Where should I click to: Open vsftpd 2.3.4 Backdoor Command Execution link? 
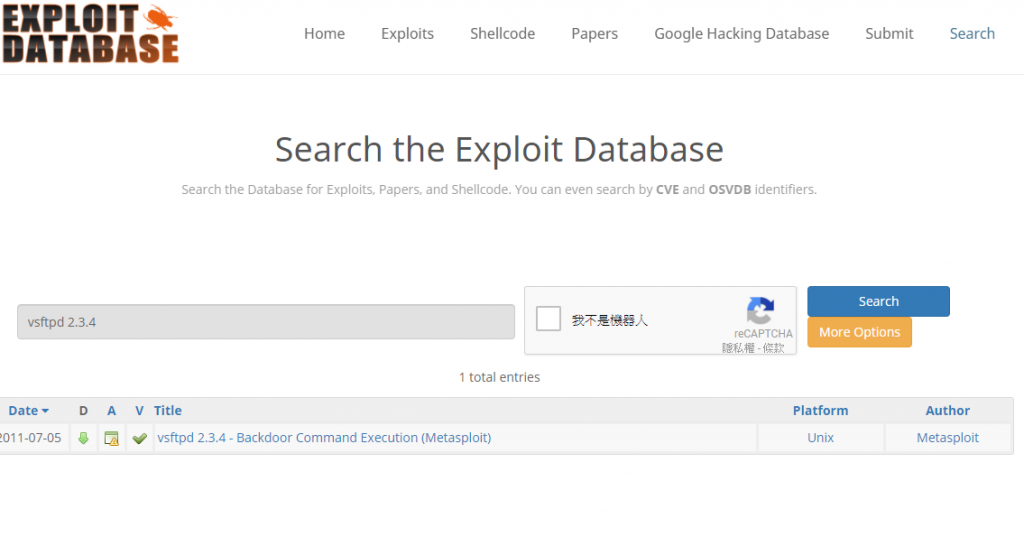pyautogui.click(x=324, y=437)
